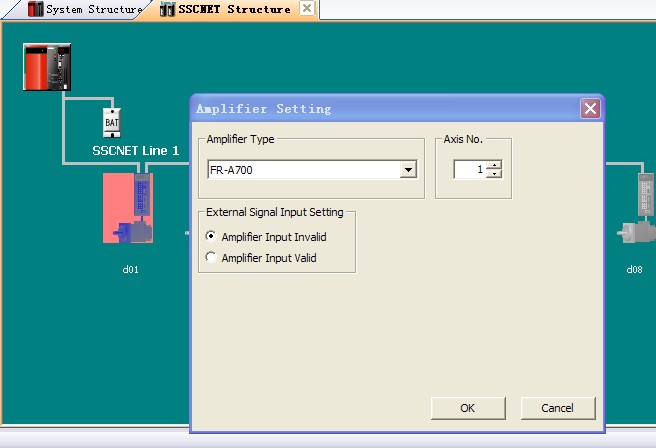This screenshot has width=656, height=448.
Task: Close the SSCNET Structure tab
Action: 306,9
